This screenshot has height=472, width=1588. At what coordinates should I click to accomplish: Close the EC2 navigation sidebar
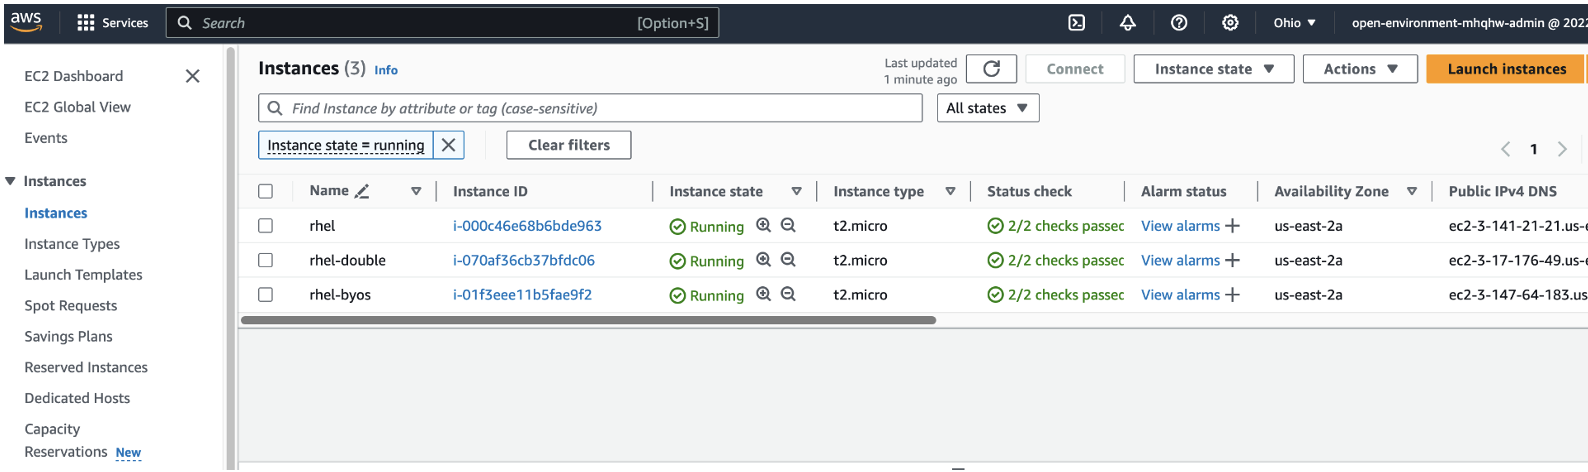click(x=193, y=76)
